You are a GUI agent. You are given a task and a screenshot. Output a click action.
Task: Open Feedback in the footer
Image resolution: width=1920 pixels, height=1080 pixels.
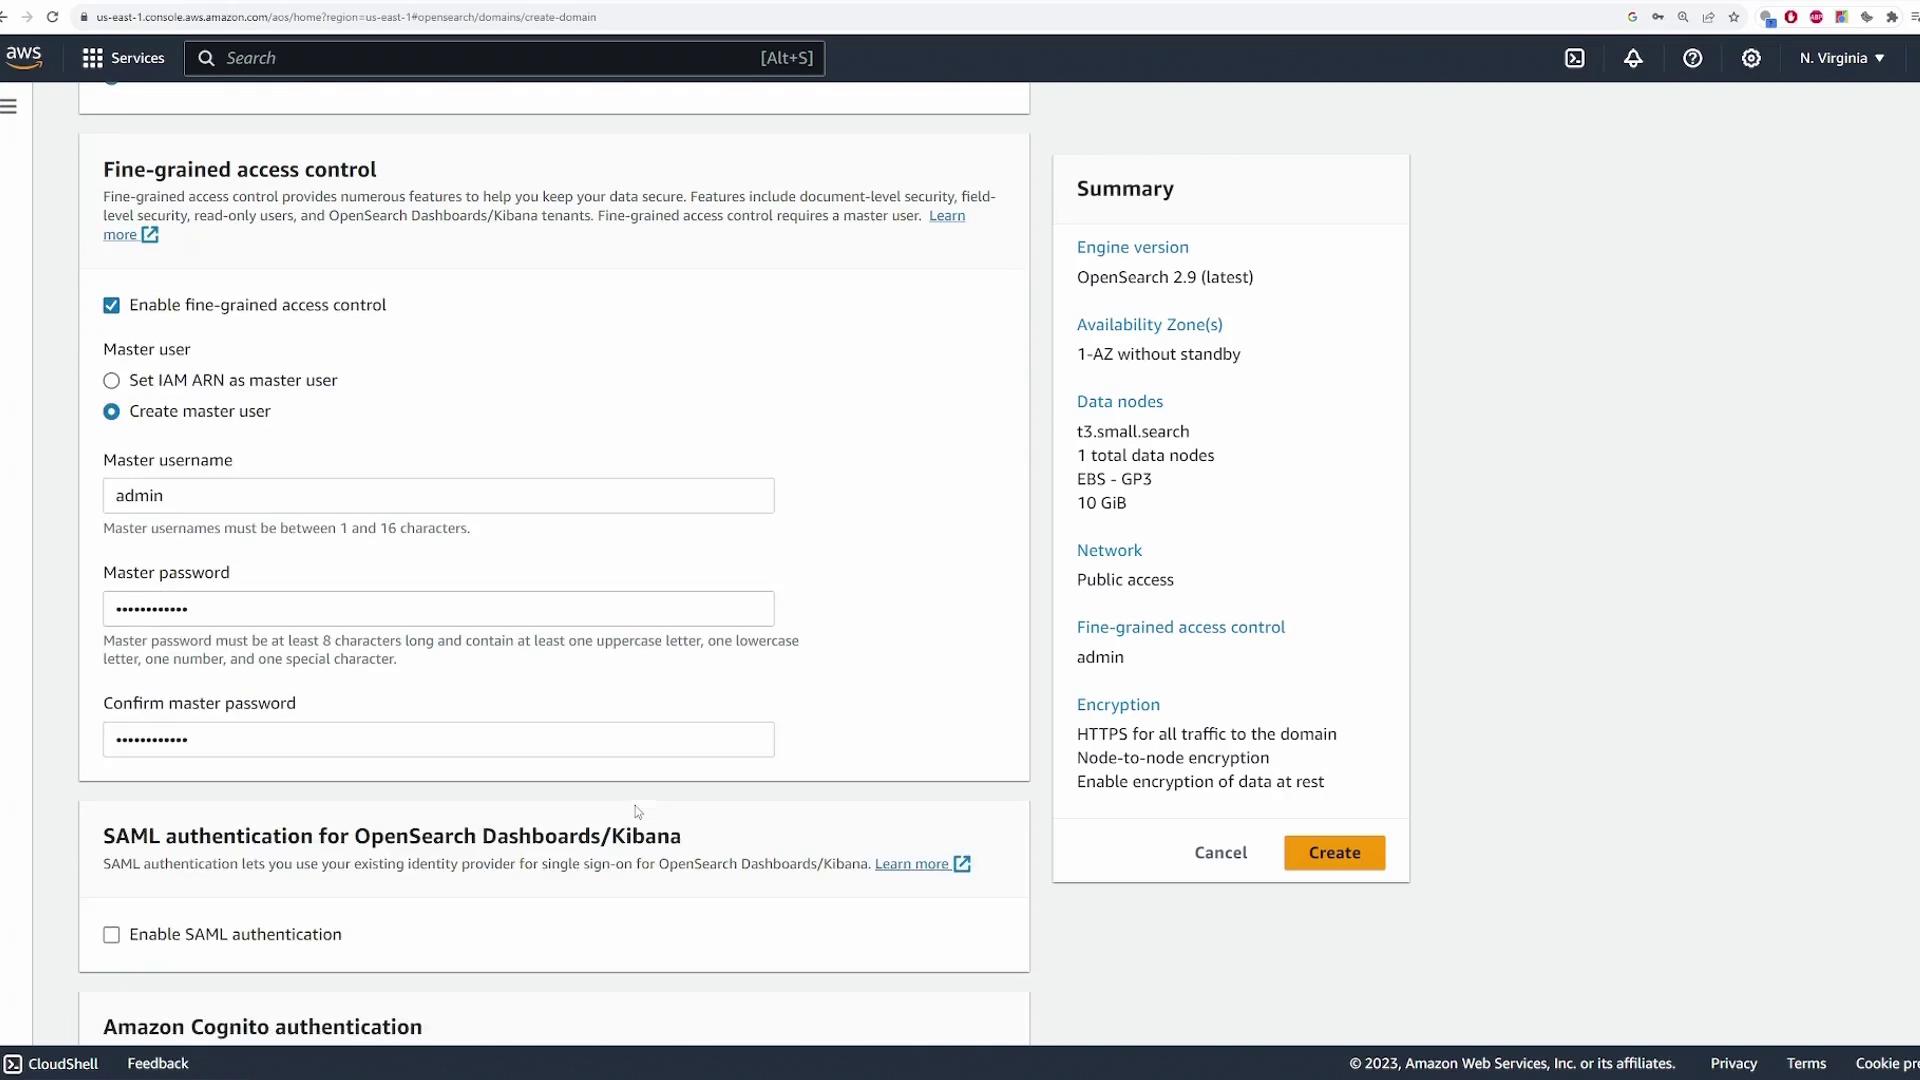pyautogui.click(x=157, y=1064)
